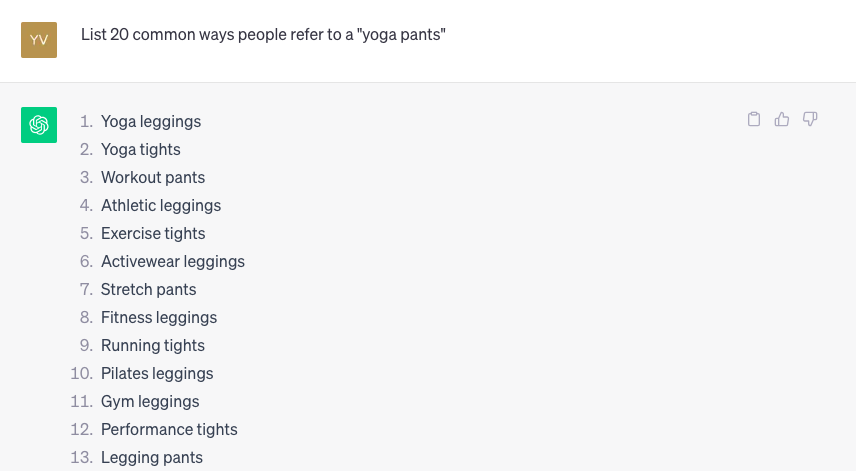The height and width of the screenshot is (471, 856).
Task: Click on "Gym leggings" text
Action: click(150, 402)
